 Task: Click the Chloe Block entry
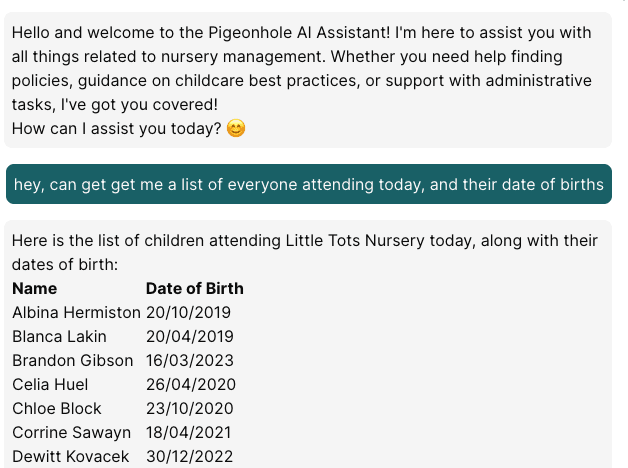click(x=57, y=408)
